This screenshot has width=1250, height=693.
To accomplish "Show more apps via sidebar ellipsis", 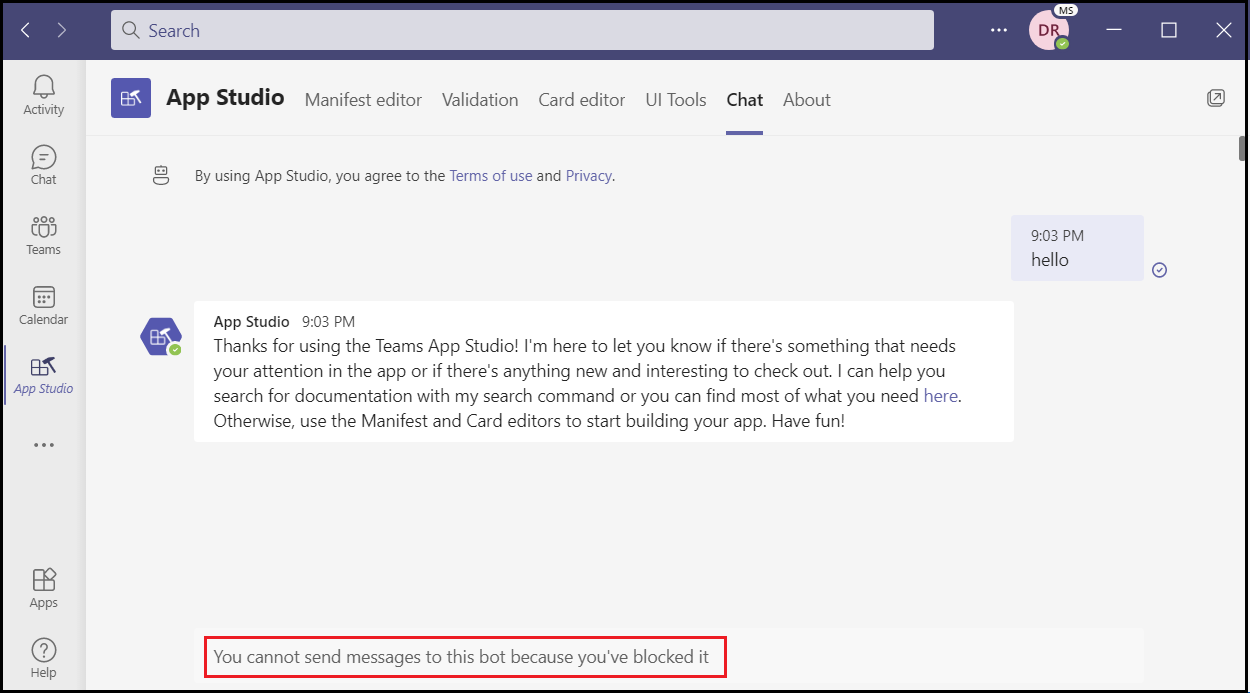I will 43,445.
